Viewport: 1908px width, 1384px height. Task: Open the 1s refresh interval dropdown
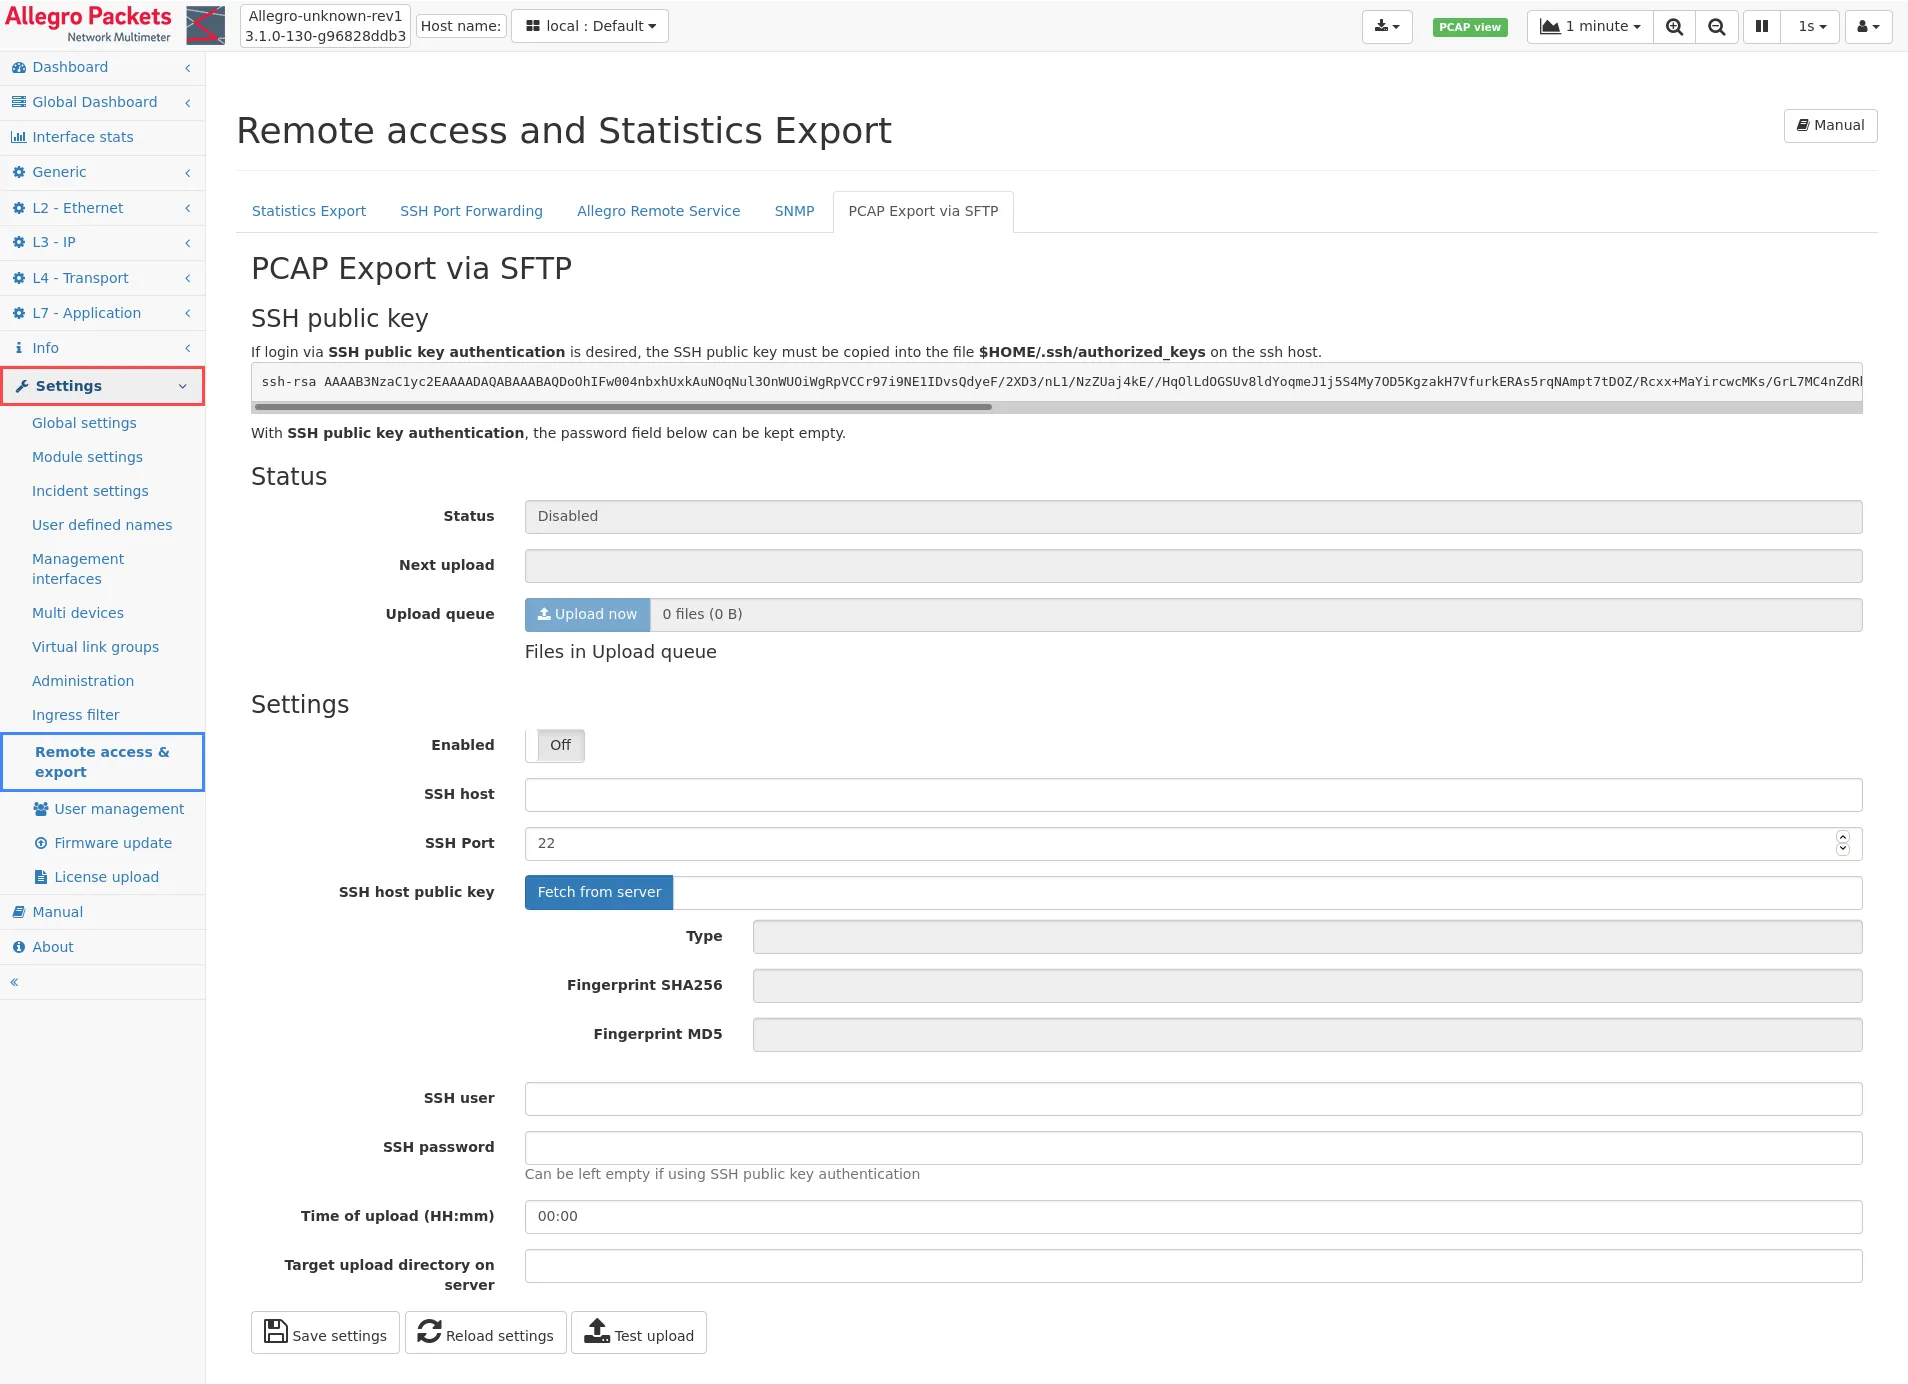pos(1811,27)
